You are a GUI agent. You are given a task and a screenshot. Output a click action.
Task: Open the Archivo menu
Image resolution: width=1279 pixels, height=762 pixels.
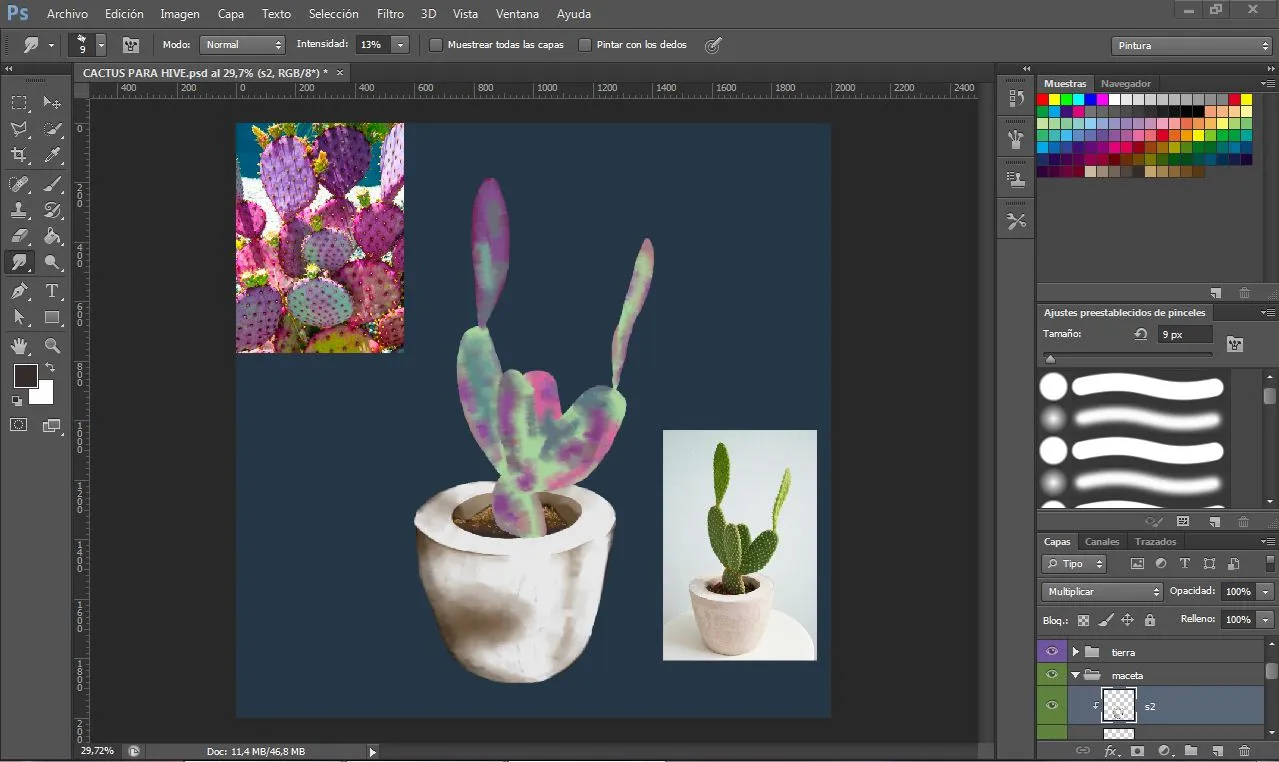point(67,14)
